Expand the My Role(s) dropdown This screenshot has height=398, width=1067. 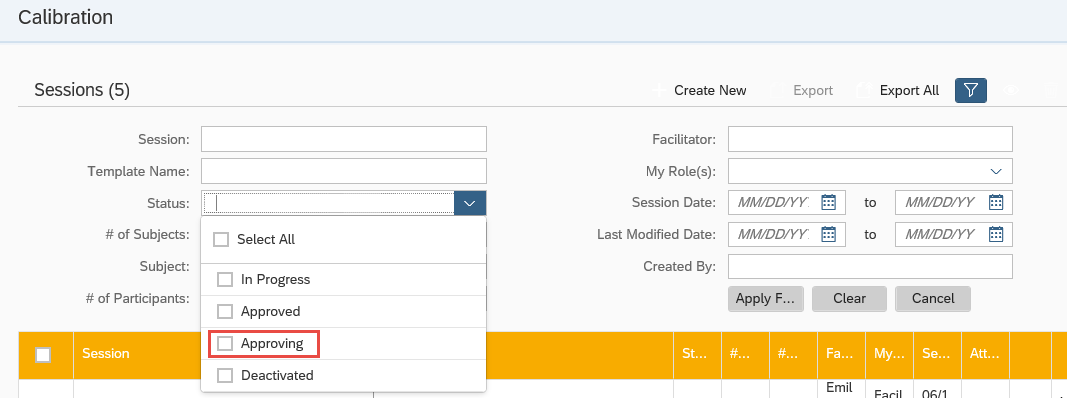pyautogui.click(x=996, y=171)
